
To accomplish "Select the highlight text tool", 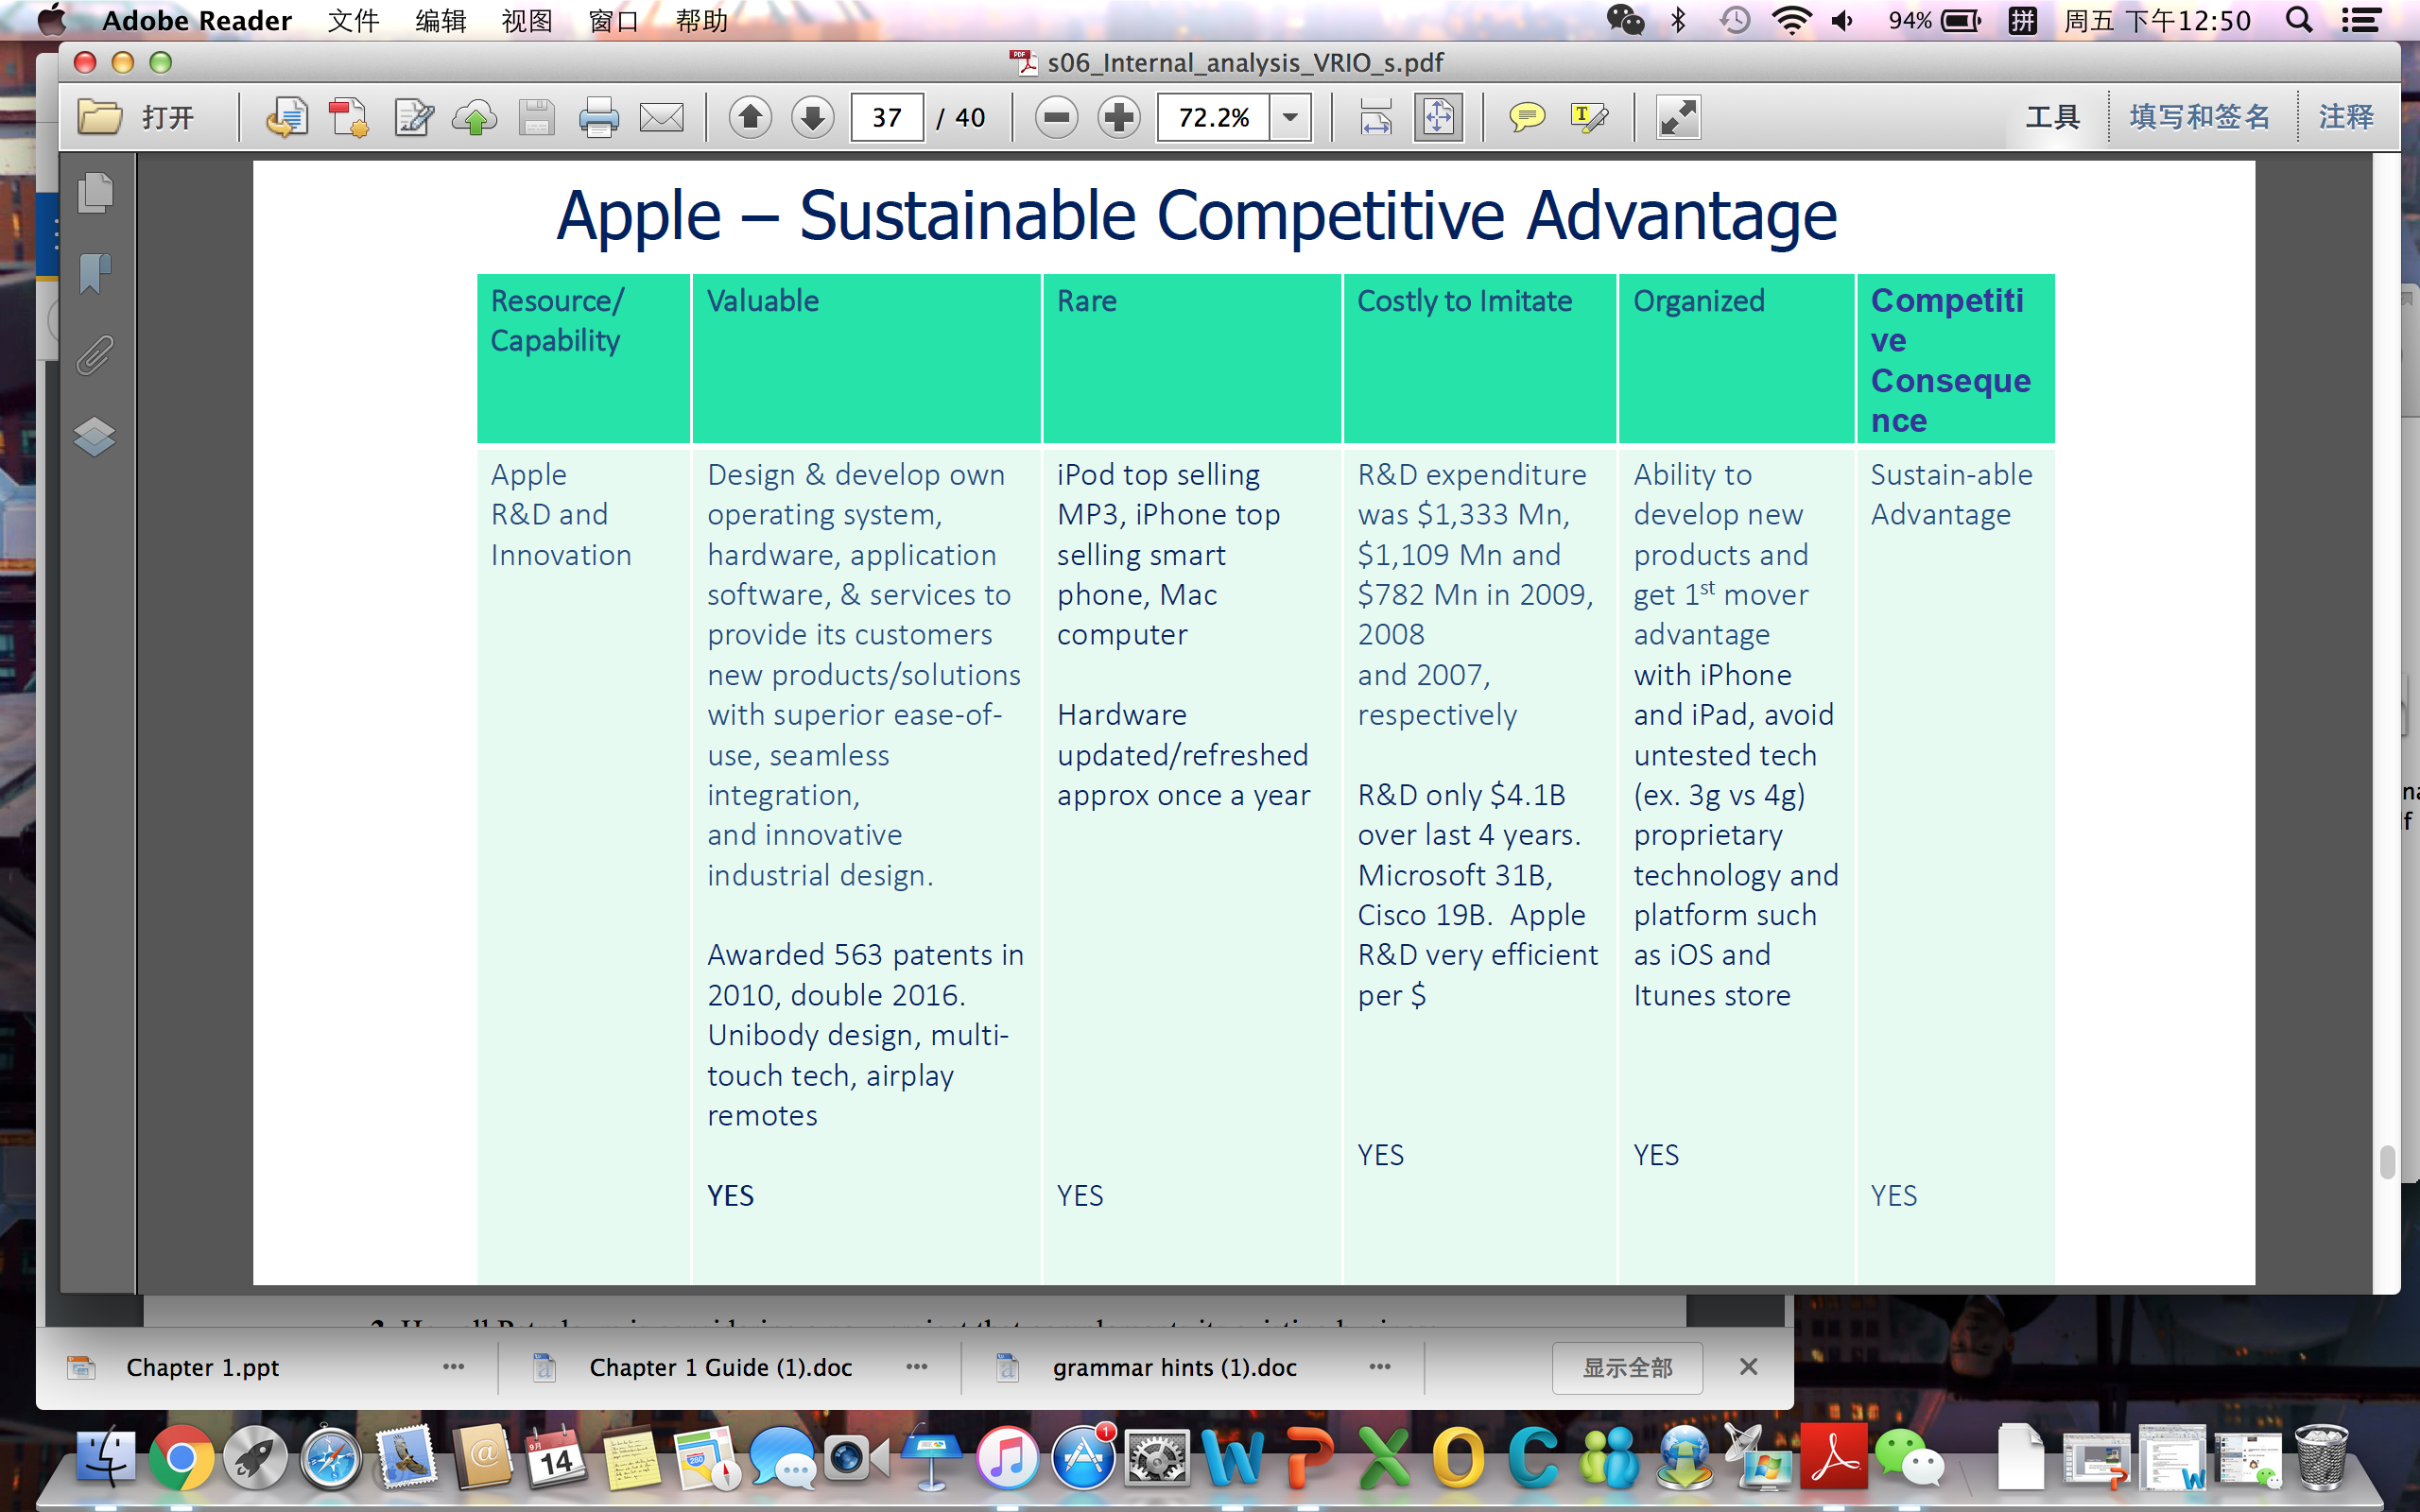I will [1588, 118].
